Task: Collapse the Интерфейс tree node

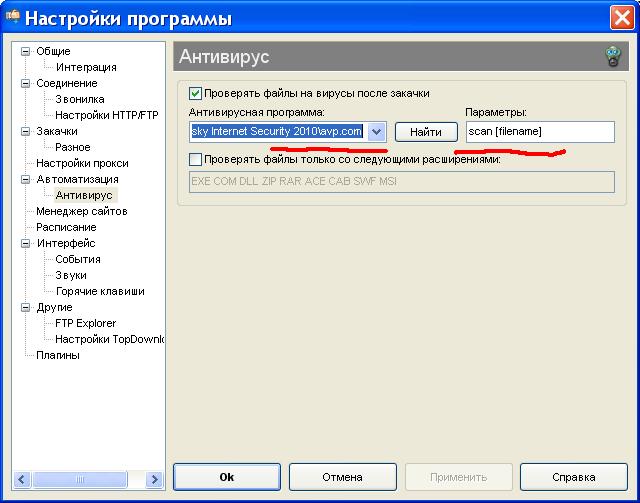Action: 26,243
